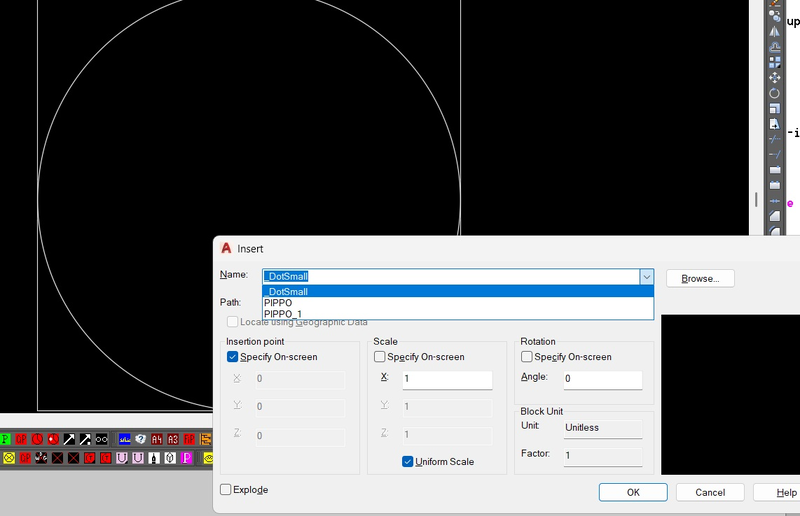
Task: Select the Offset tool
Action: pyautogui.click(x=775, y=47)
